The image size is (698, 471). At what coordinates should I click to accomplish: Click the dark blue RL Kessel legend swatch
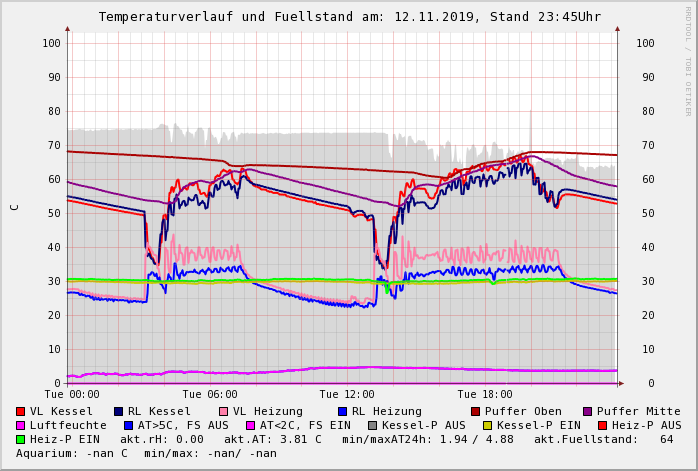tap(119, 411)
